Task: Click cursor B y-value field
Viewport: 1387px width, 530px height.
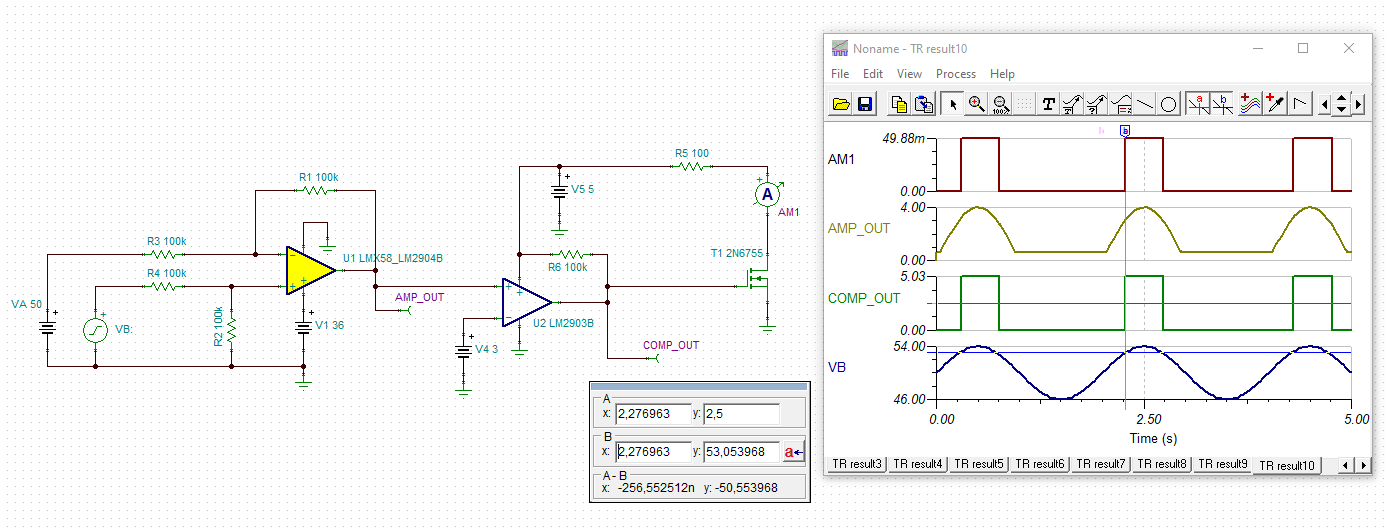Action: (741, 452)
